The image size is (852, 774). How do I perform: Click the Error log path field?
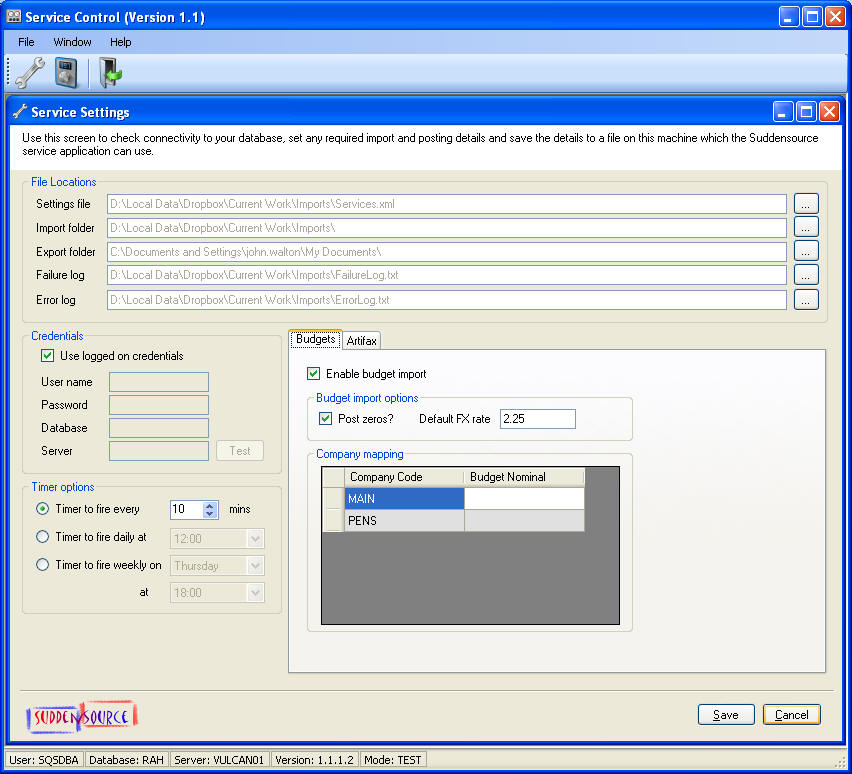pyautogui.click(x=447, y=299)
